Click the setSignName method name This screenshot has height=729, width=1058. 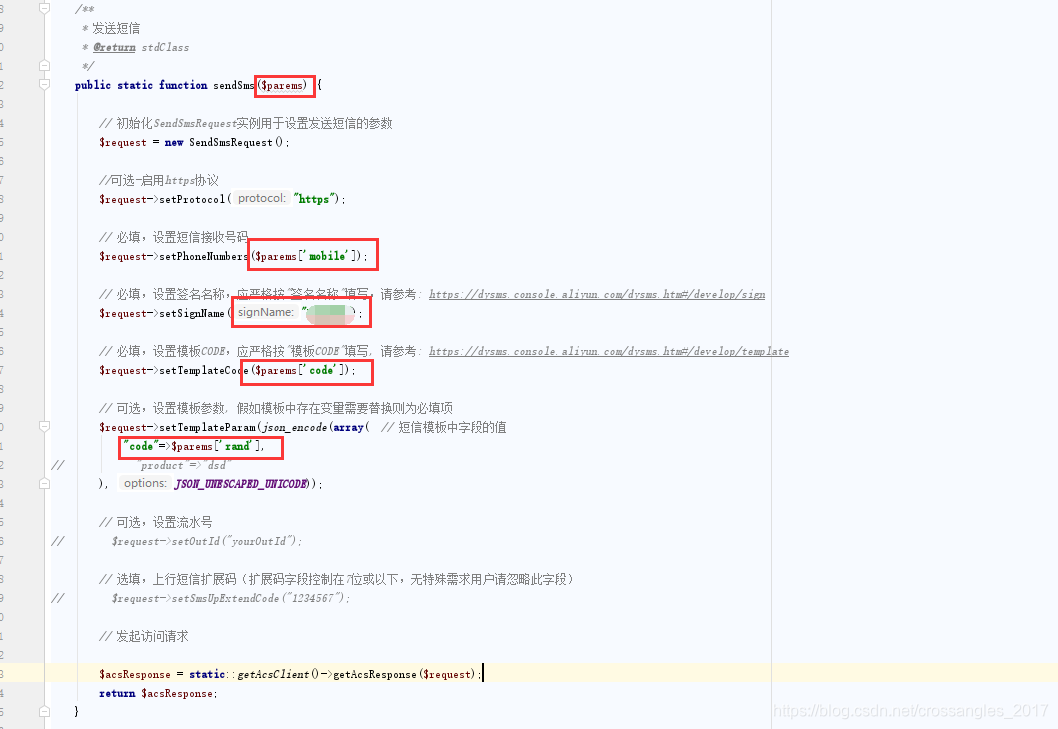192,313
